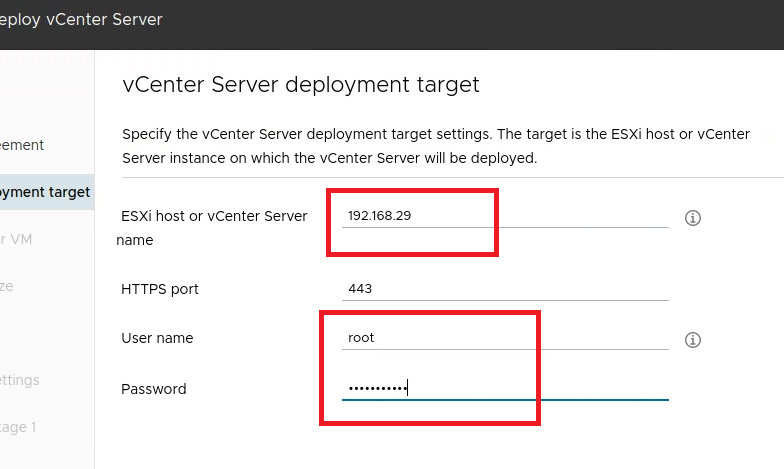Image resolution: width=784 pixels, height=469 pixels.
Task: Click the 'Specify the vCenter Server deployment' description text
Action: pos(436,146)
